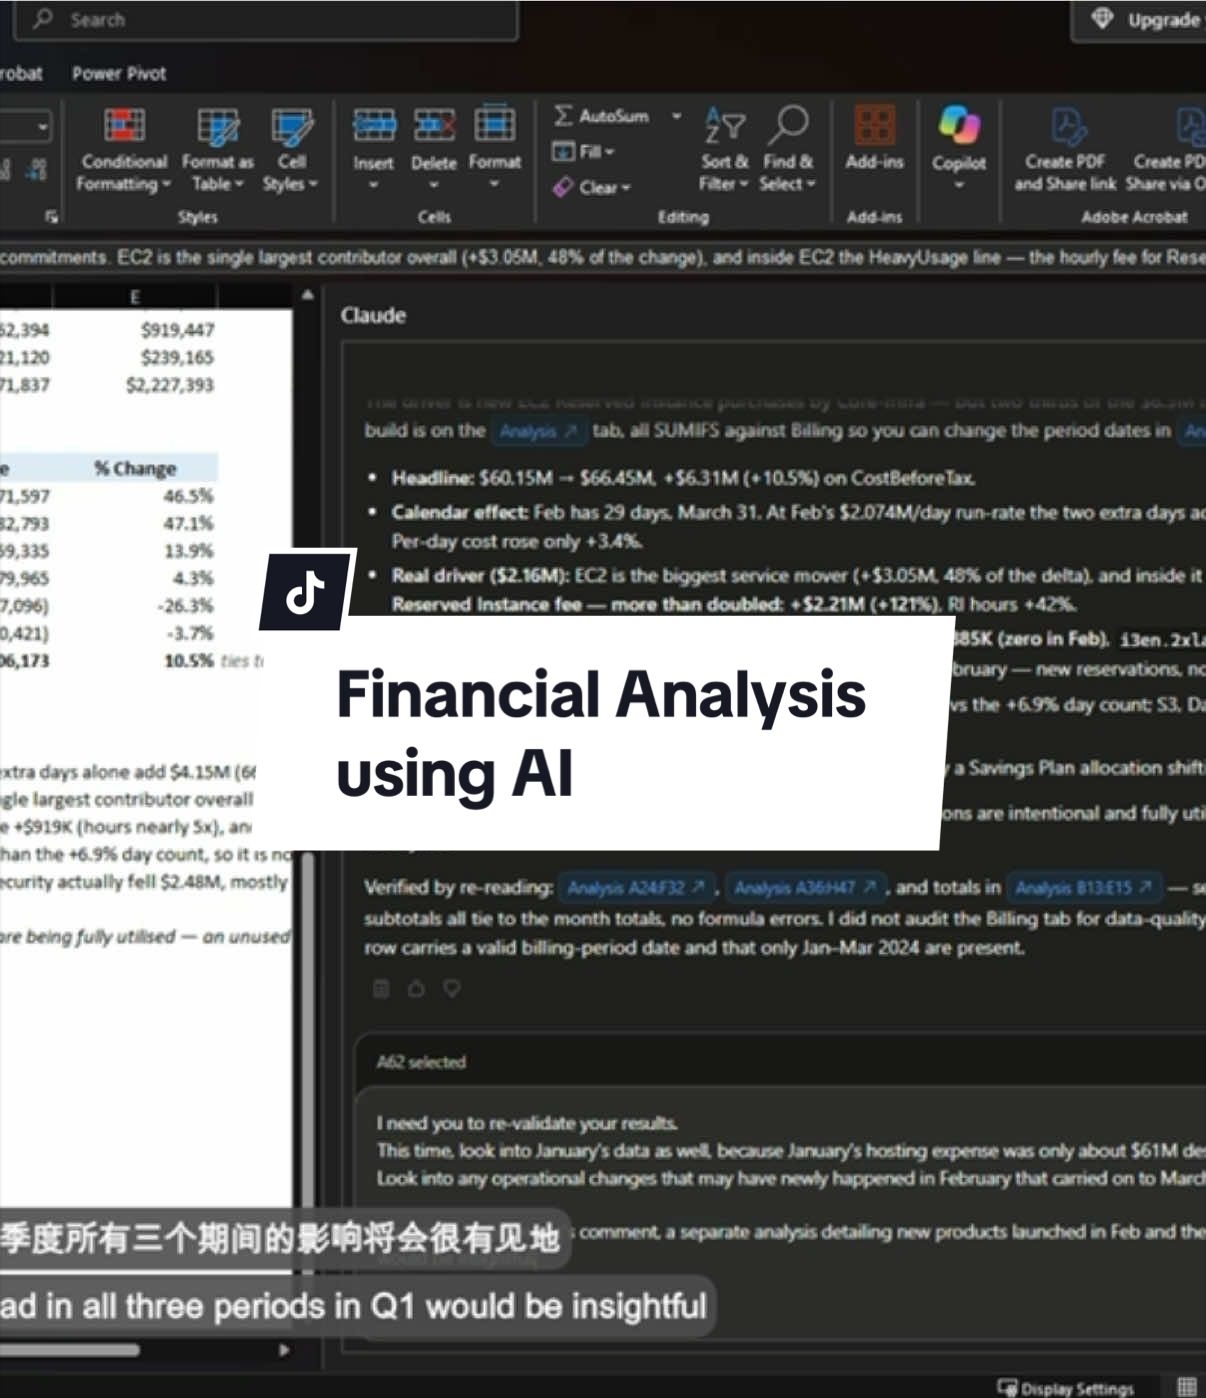Copy Claude's response with the copy icon

point(381,989)
